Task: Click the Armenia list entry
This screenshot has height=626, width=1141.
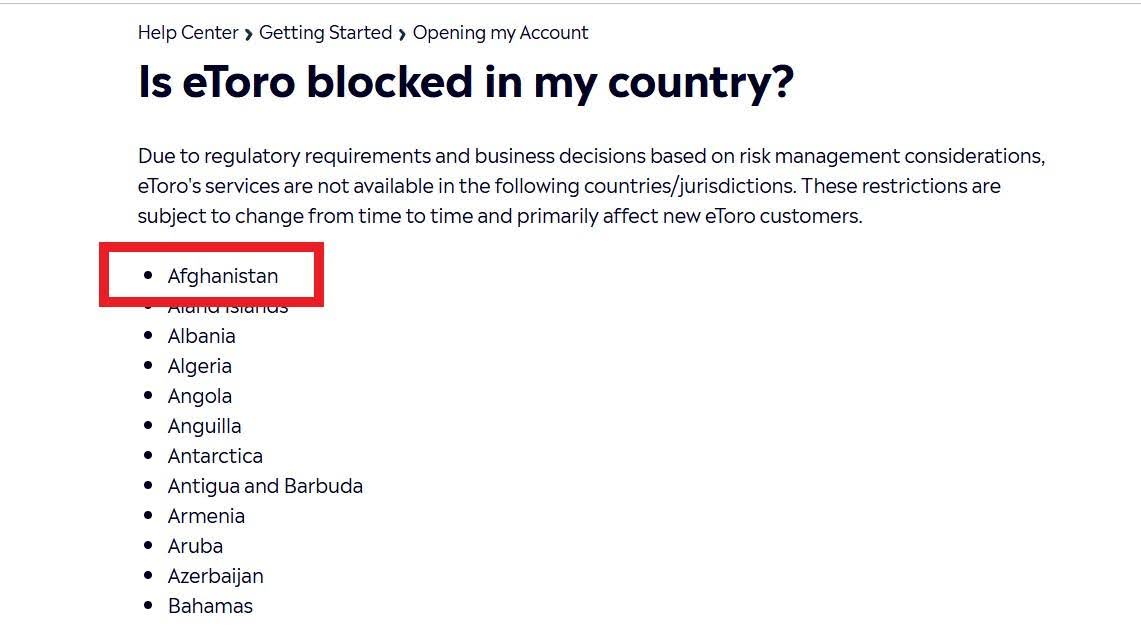Action: click(x=206, y=516)
